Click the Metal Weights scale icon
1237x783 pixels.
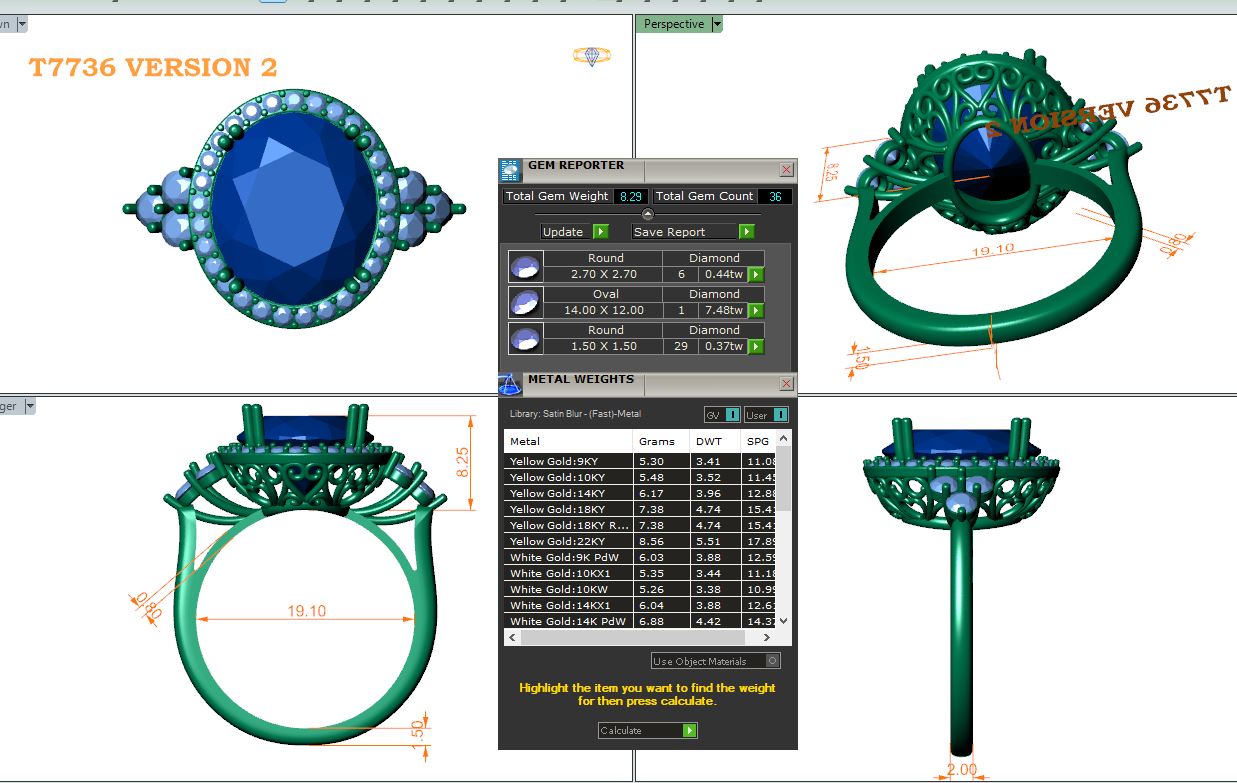click(510, 383)
